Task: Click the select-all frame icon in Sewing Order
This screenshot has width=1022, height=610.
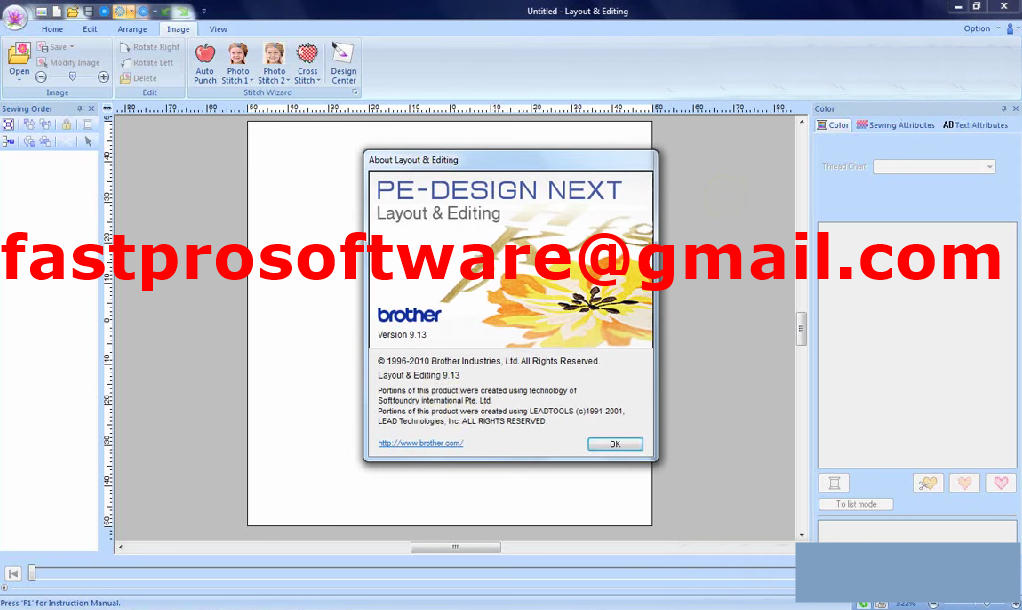Action: click(8, 124)
